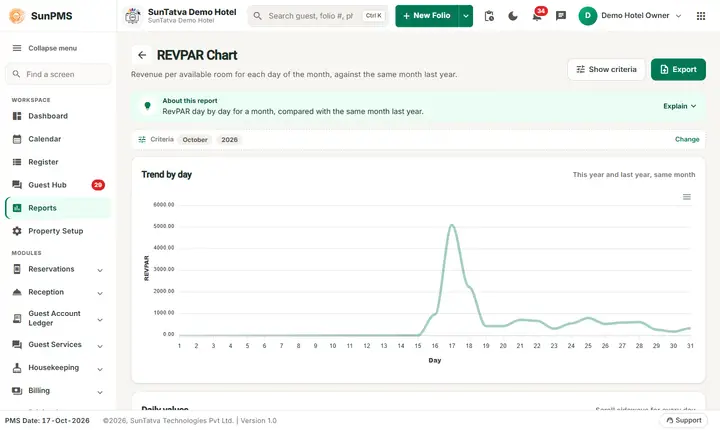Click the D user avatar
This screenshot has height=430, width=720.
click(587, 16)
